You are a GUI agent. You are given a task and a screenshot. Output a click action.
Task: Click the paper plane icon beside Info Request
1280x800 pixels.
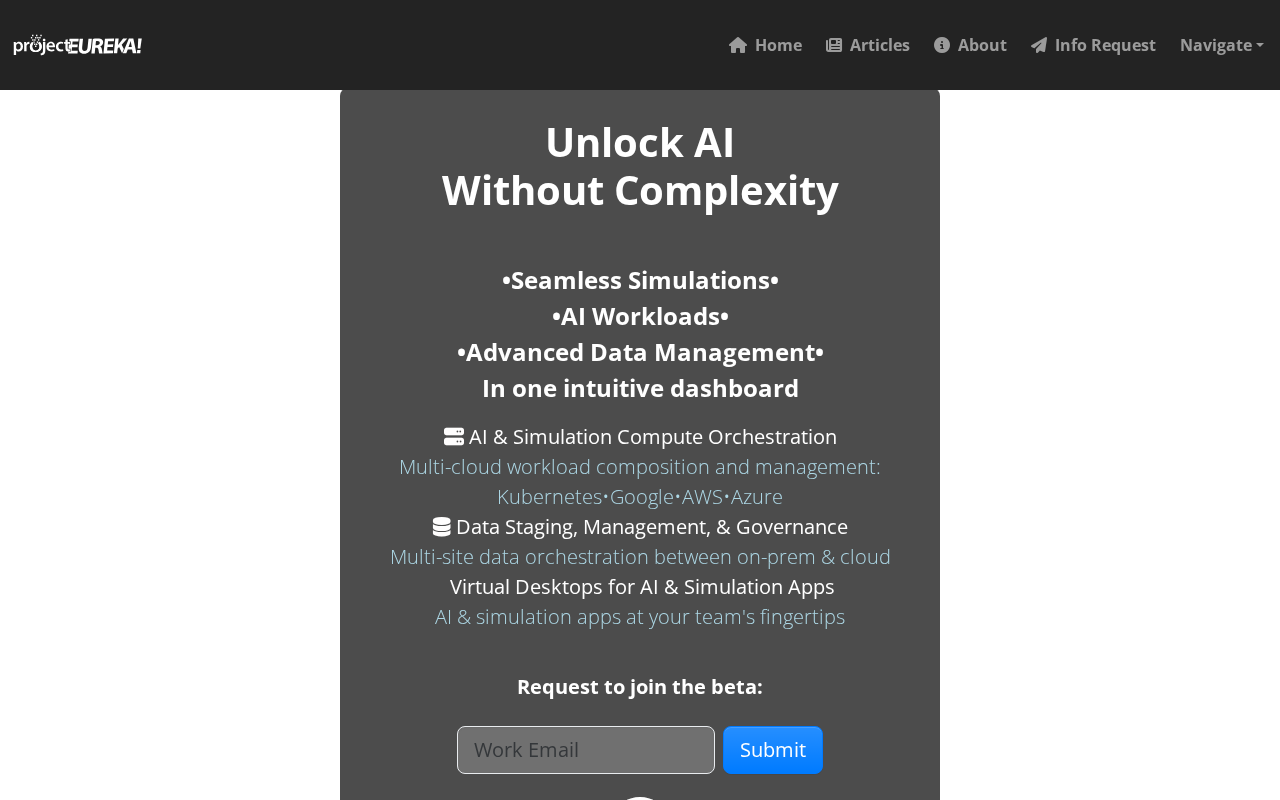tap(1039, 45)
